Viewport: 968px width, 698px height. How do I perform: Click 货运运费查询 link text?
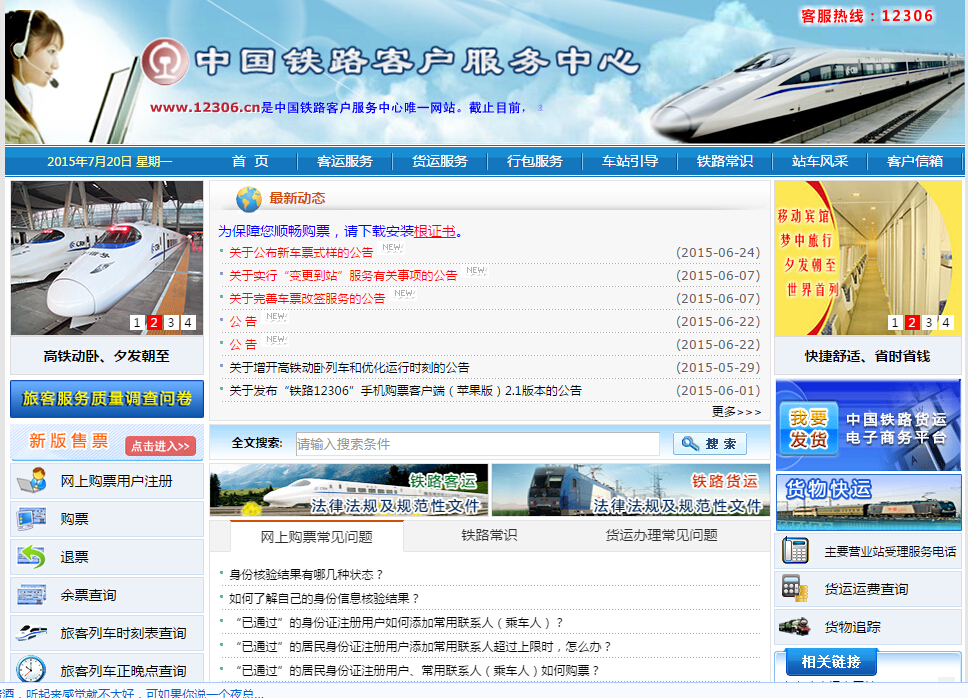click(866, 589)
